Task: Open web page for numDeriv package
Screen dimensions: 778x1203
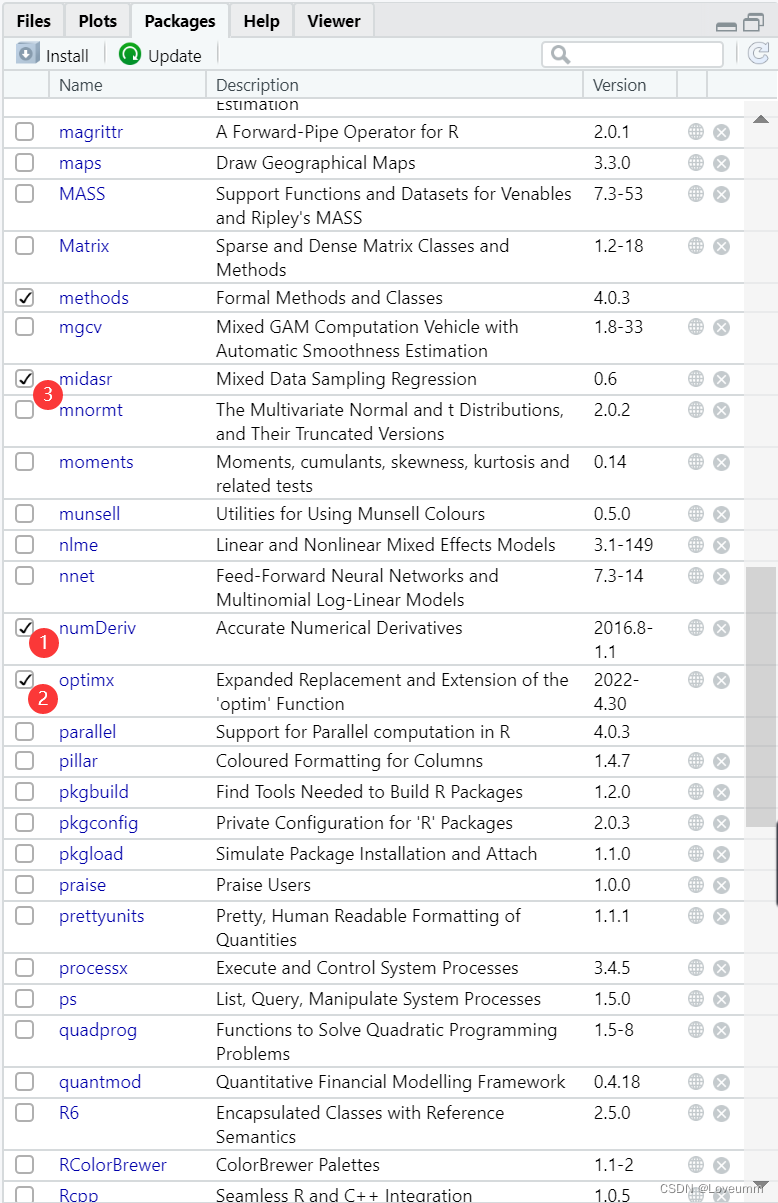Action: tap(696, 628)
